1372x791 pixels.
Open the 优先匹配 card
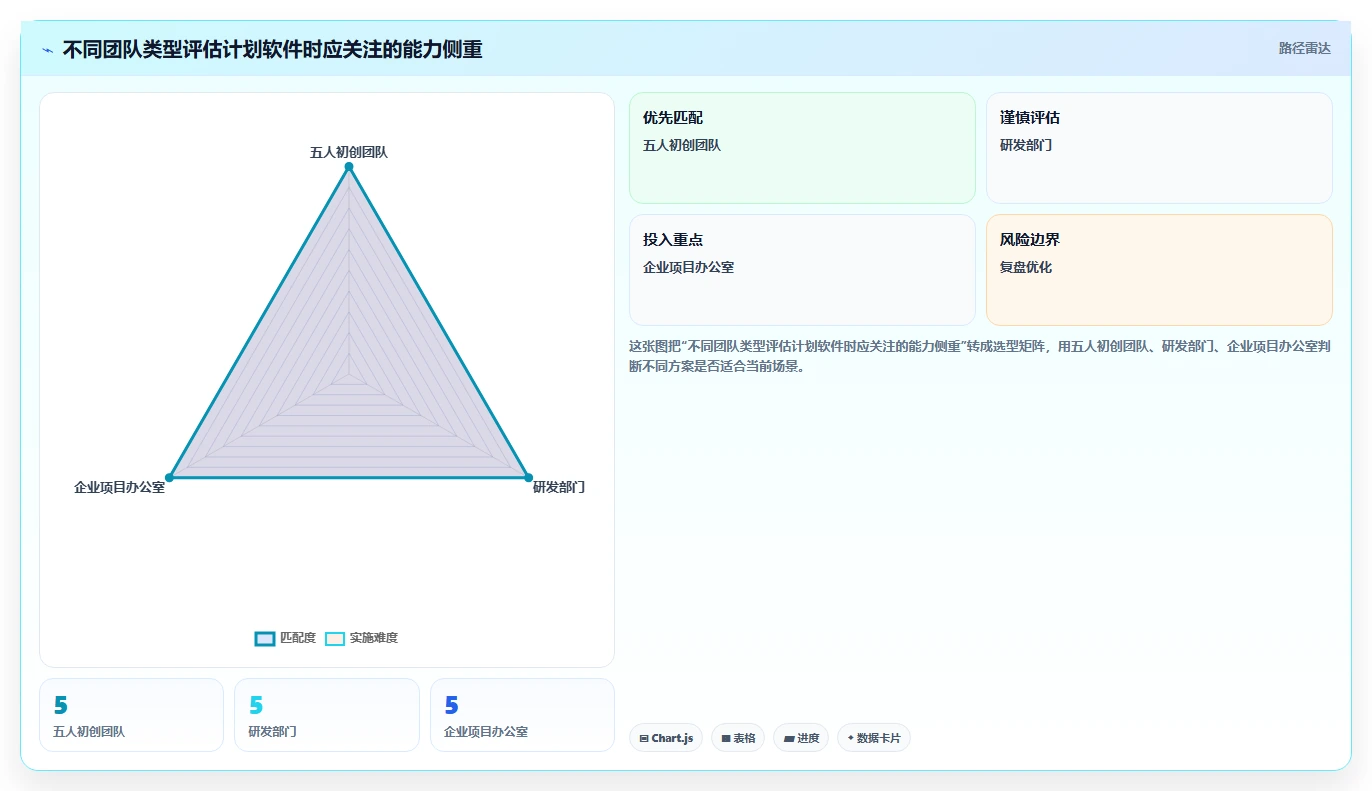click(x=802, y=148)
